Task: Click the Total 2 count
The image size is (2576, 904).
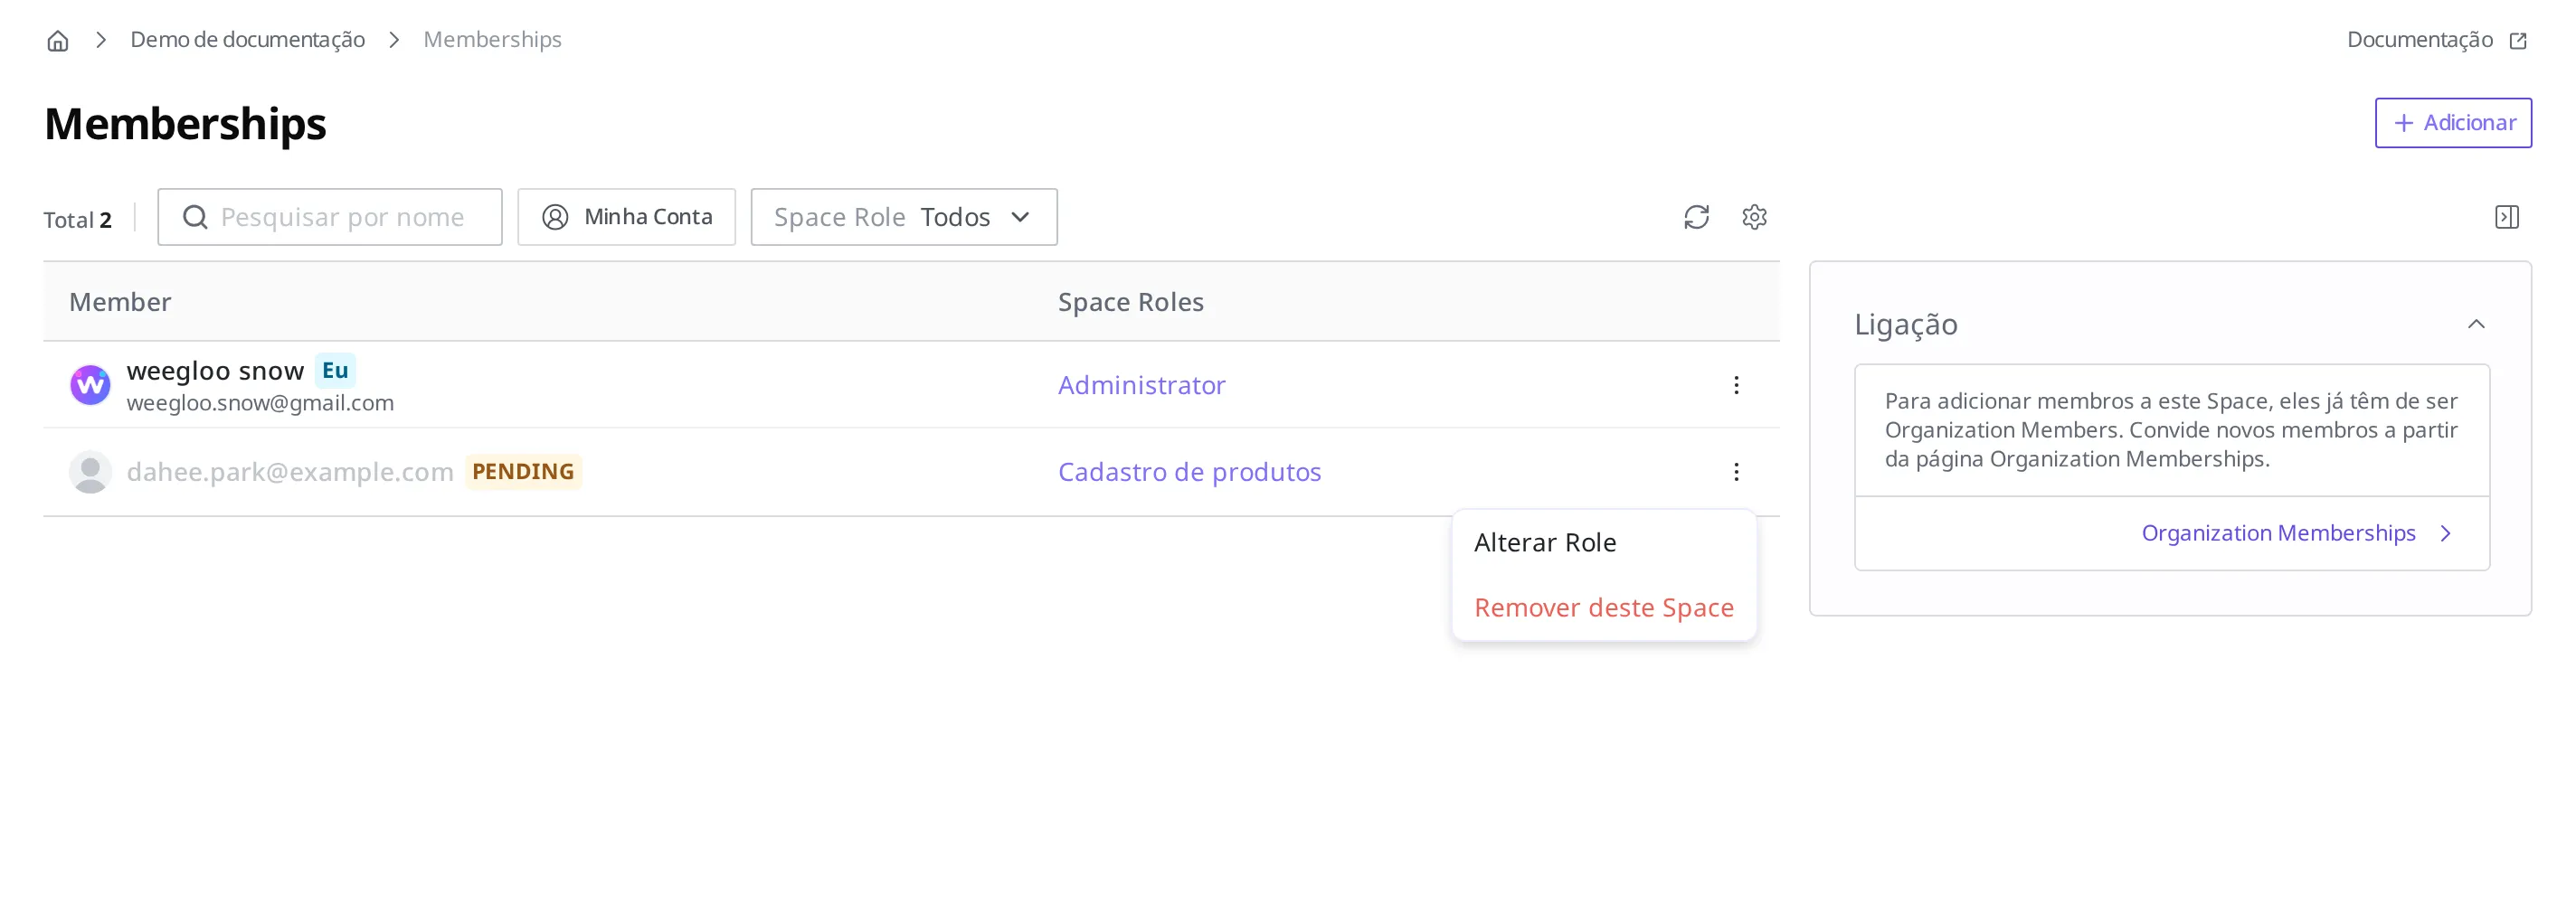Action: [77, 220]
